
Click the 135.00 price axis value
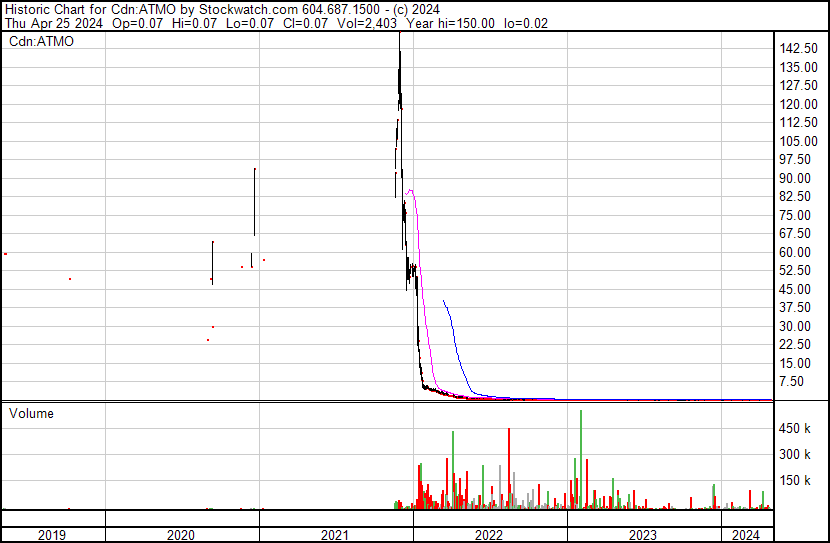(x=798, y=67)
